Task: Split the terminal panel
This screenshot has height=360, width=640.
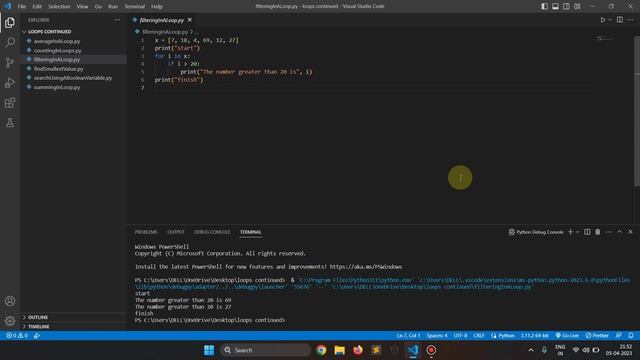Action: pyautogui.click(x=587, y=232)
